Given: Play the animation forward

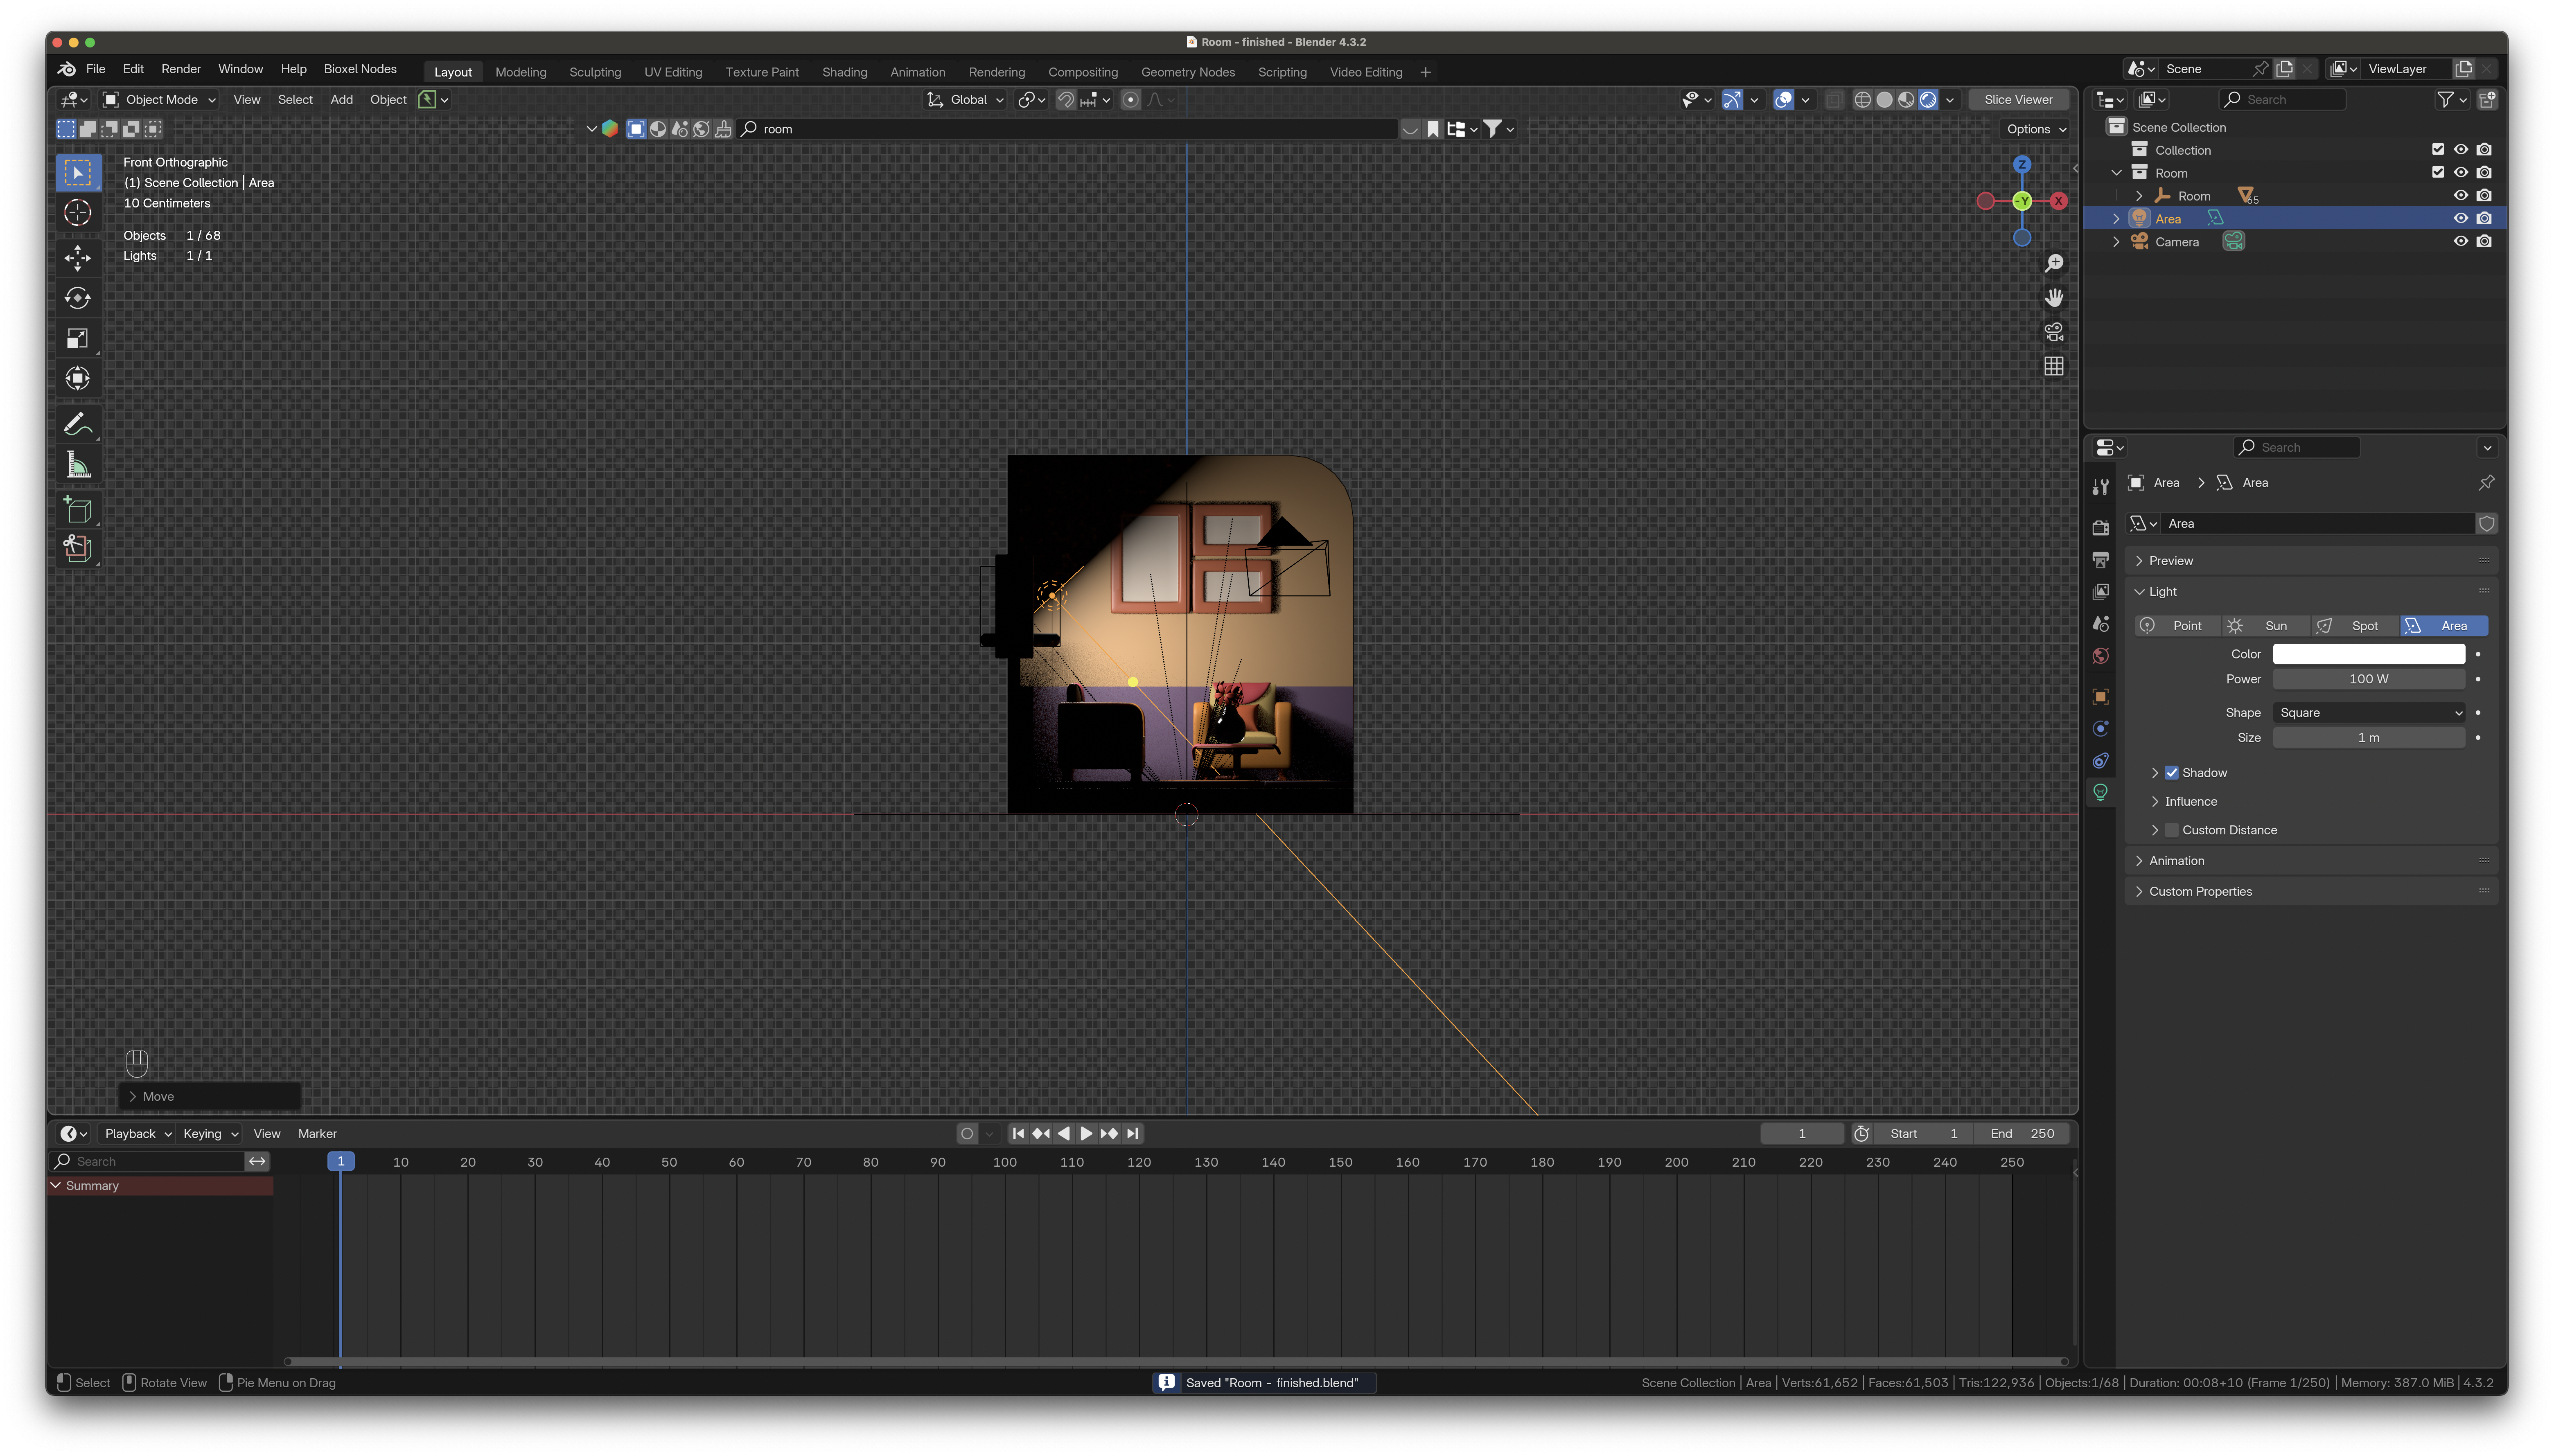Looking at the screenshot, I should point(1086,1134).
